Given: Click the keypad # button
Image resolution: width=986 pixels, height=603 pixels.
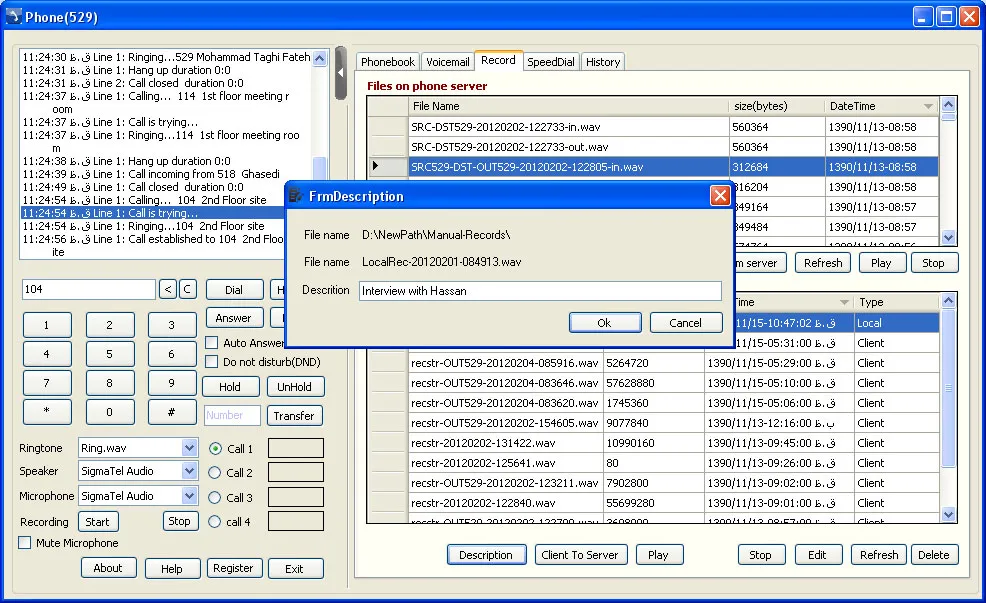Looking at the screenshot, I should click(x=172, y=412).
